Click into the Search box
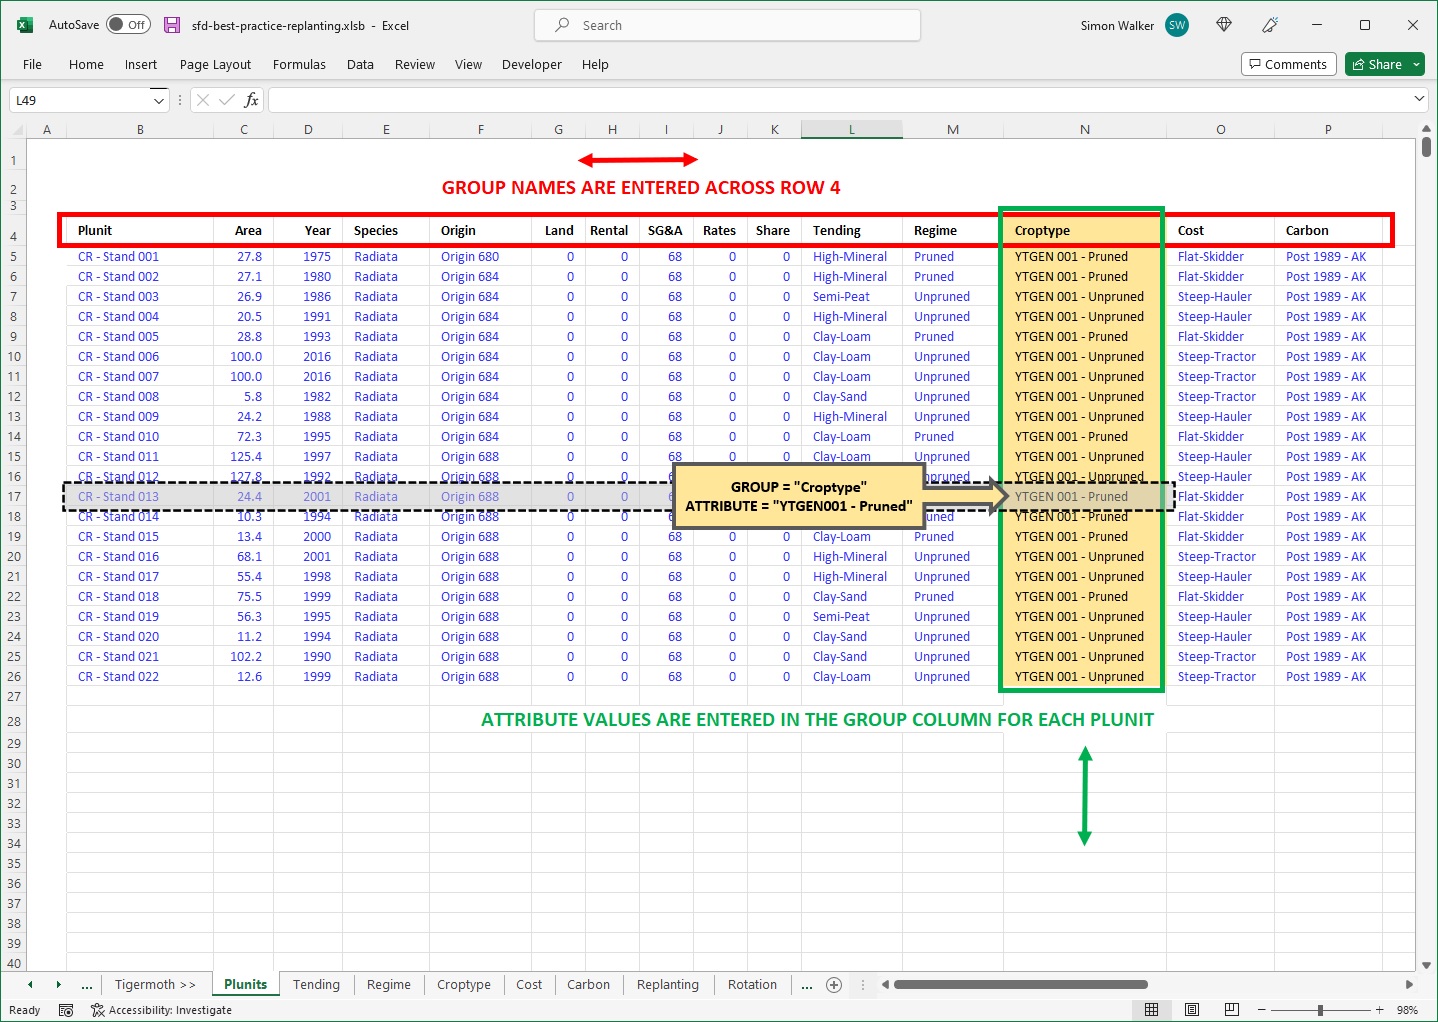 pos(727,25)
